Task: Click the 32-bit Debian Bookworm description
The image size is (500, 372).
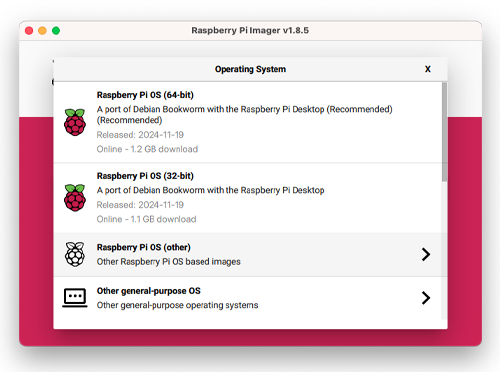Action: (210, 190)
